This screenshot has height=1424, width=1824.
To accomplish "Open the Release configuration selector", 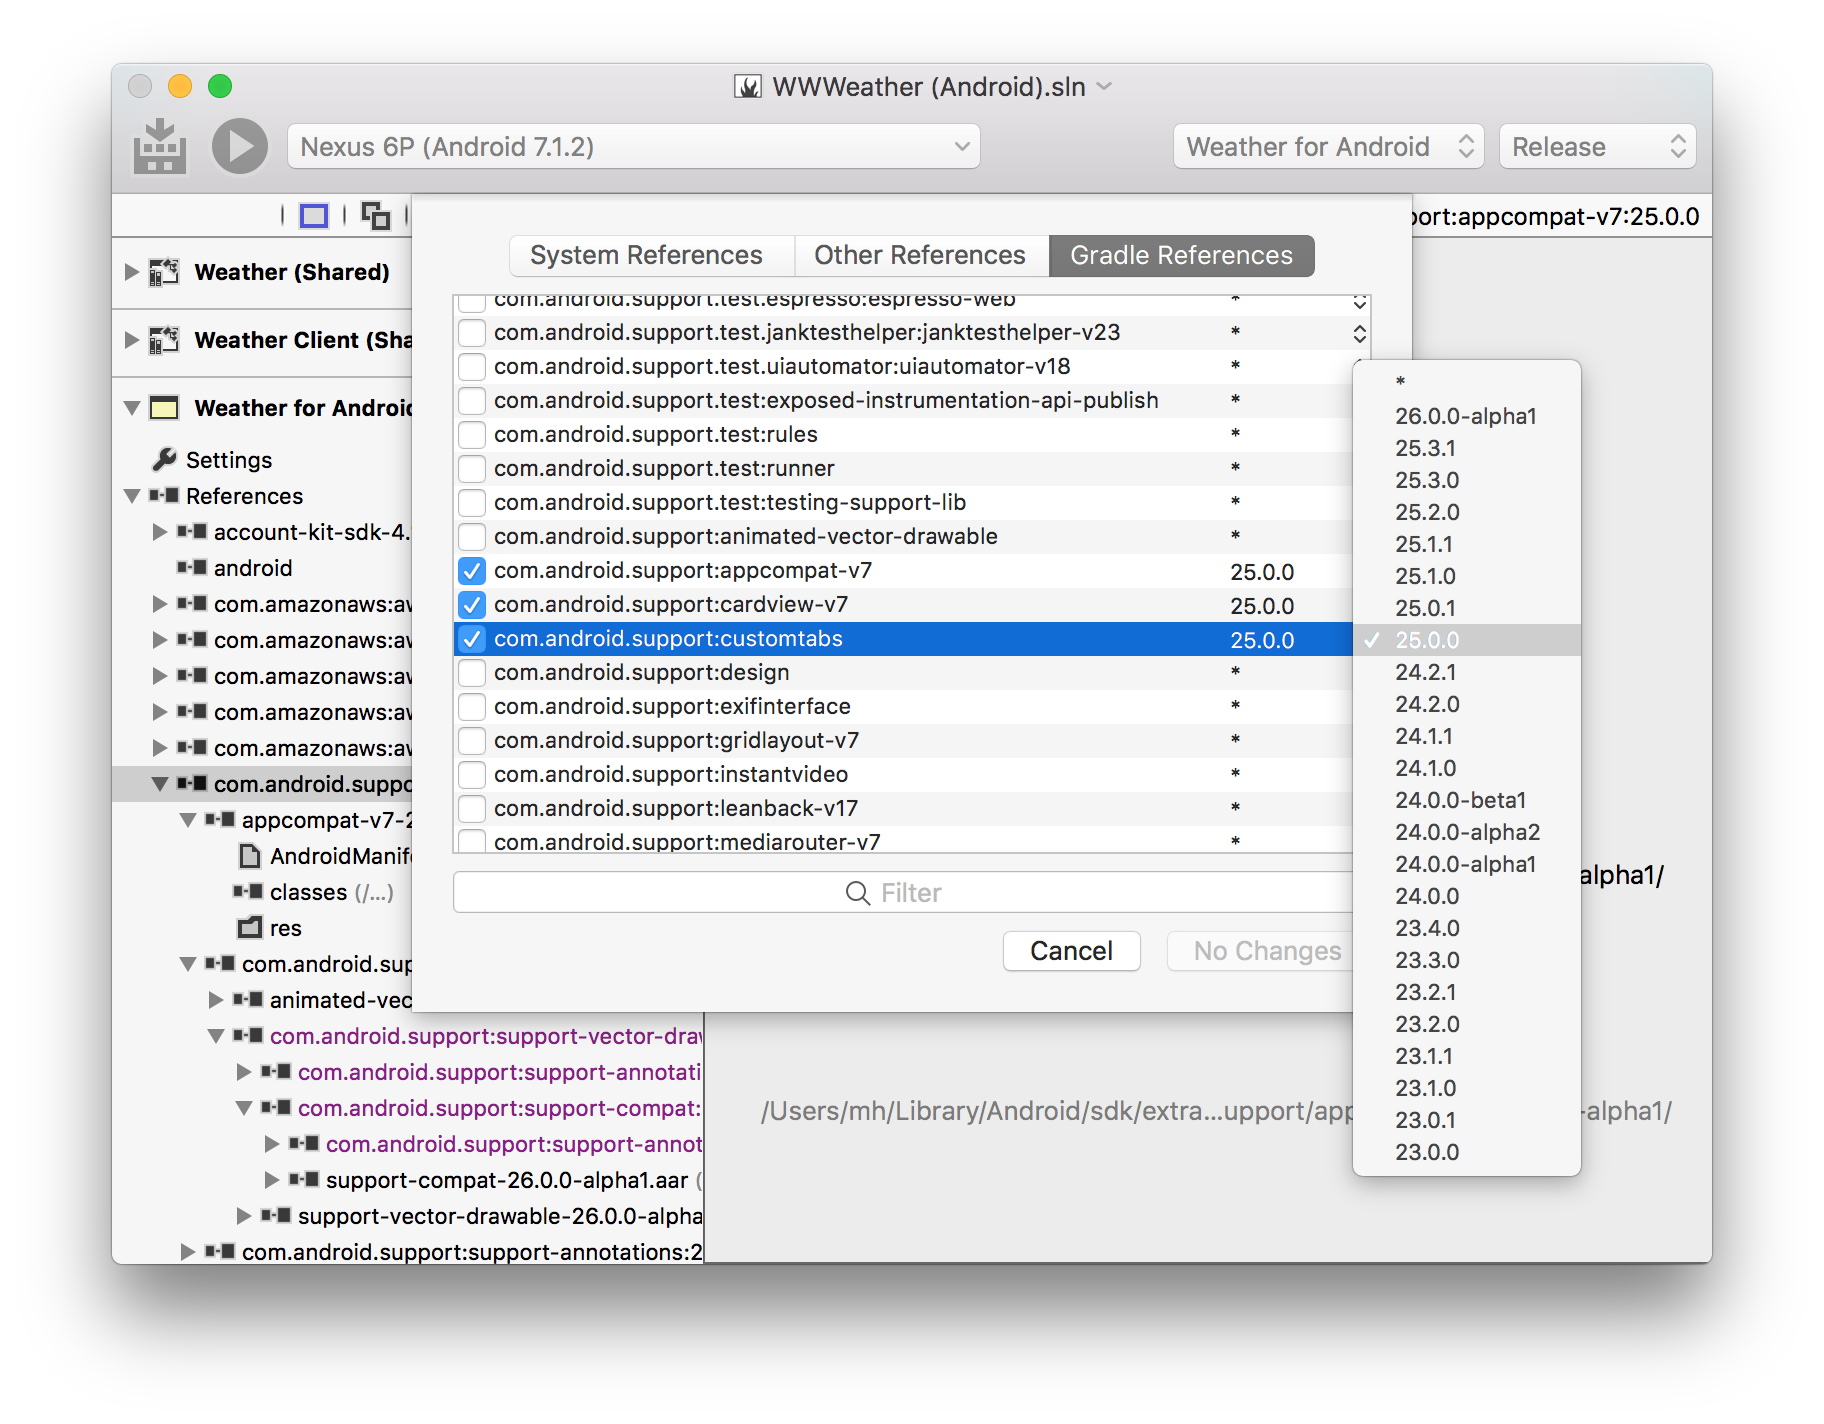I will coord(1597,147).
